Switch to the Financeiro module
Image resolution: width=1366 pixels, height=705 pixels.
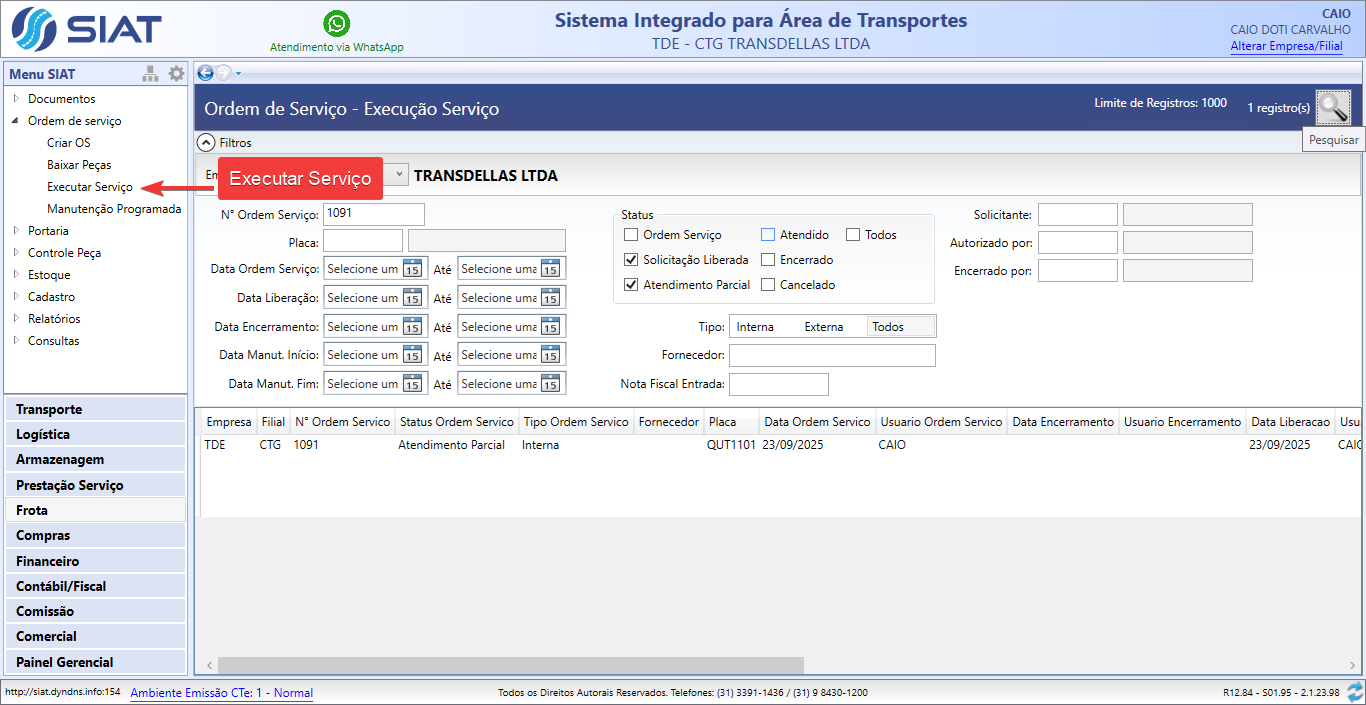47,561
